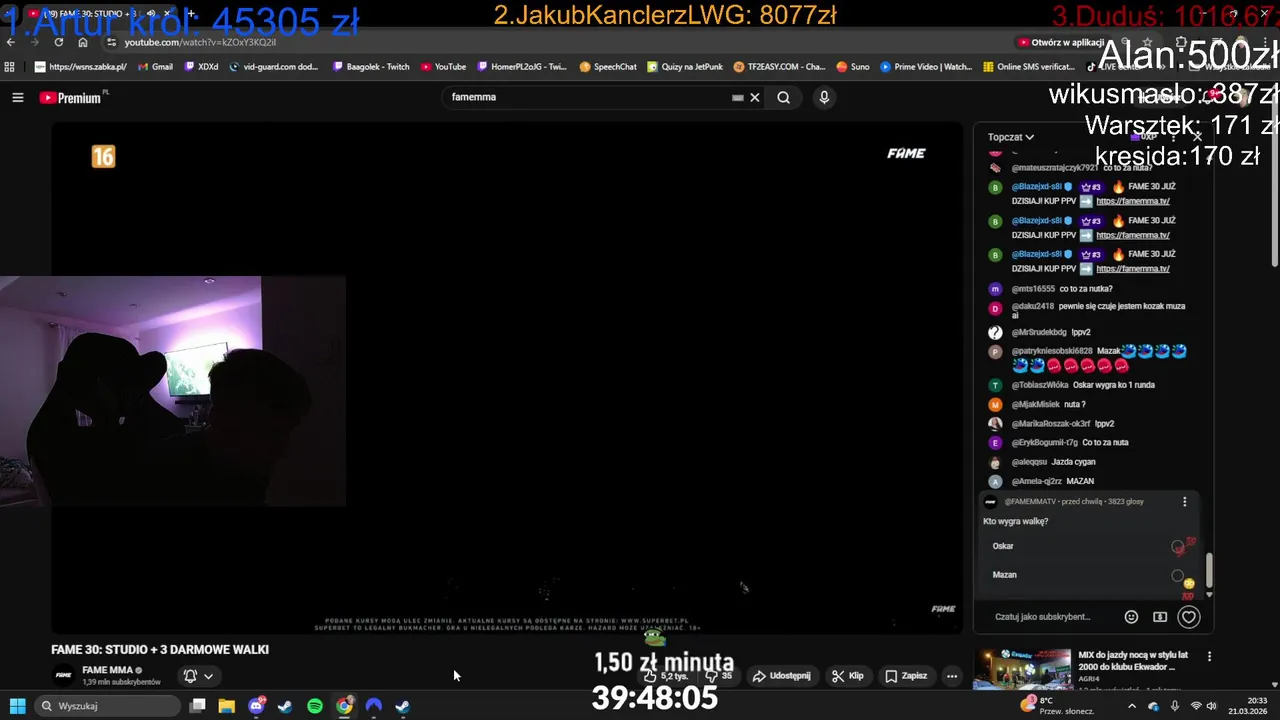Select Oskar in the chat poll
The image size is (1280, 720).
[x=1088, y=546]
